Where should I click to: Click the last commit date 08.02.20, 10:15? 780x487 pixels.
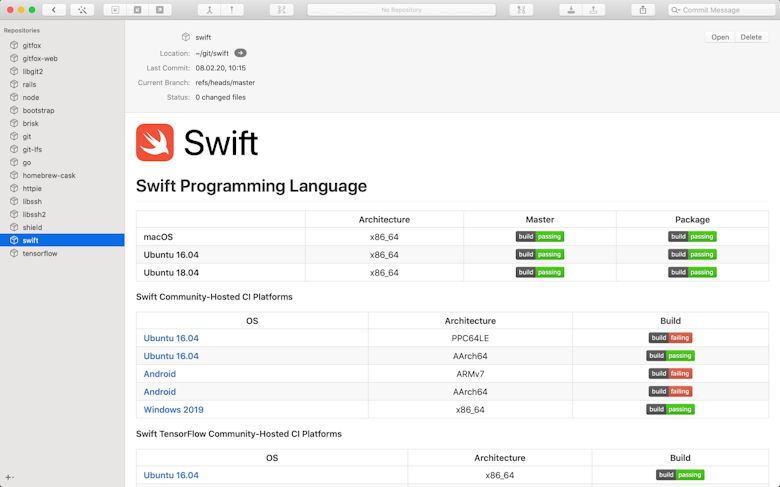click(220, 68)
